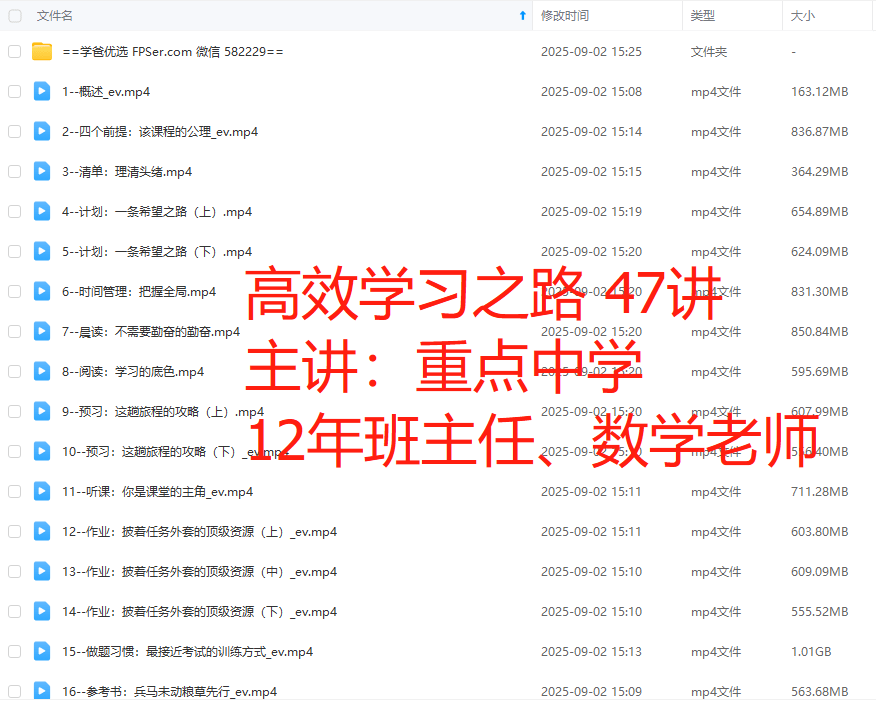Open file 12--作业：披着任务外套的顶级资源（上）

tap(199, 532)
